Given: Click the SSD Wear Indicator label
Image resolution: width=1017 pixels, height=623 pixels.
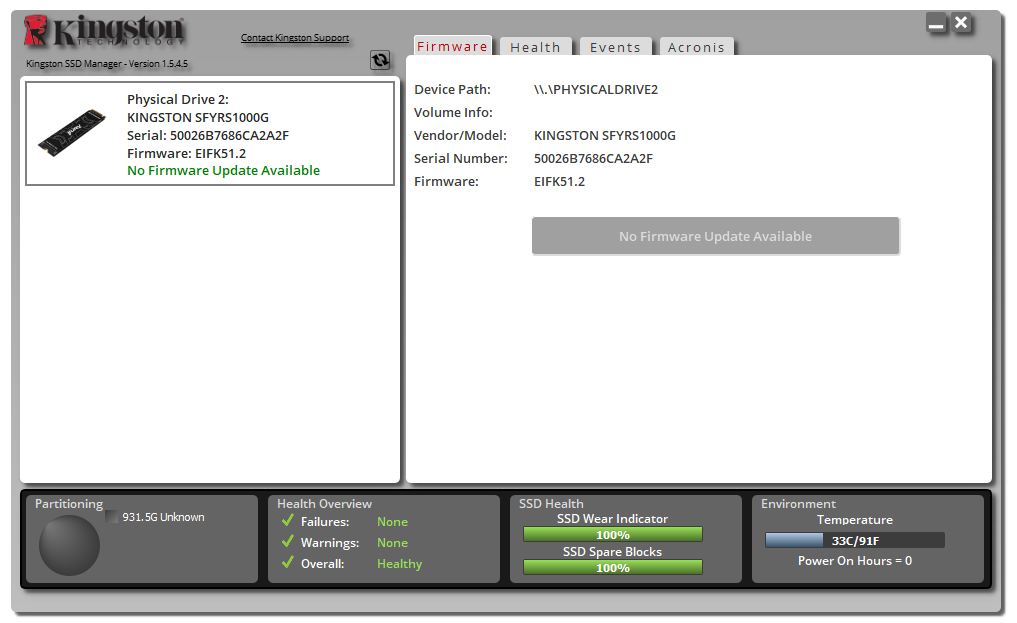Looking at the screenshot, I should pyautogui.click(x=612, y=519).
